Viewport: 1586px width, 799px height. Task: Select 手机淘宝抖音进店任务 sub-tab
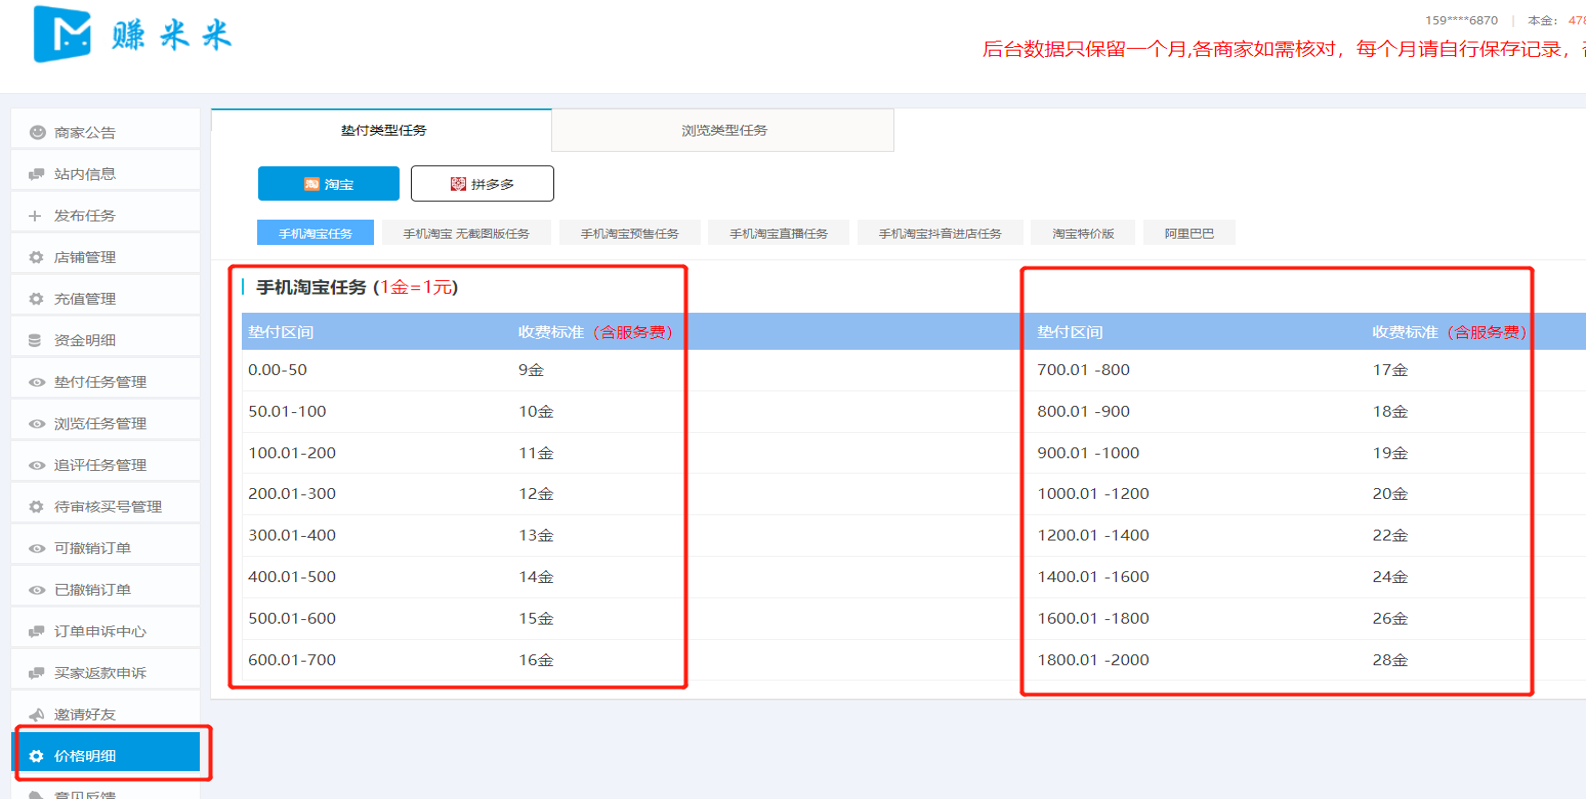tap(940, 233)
